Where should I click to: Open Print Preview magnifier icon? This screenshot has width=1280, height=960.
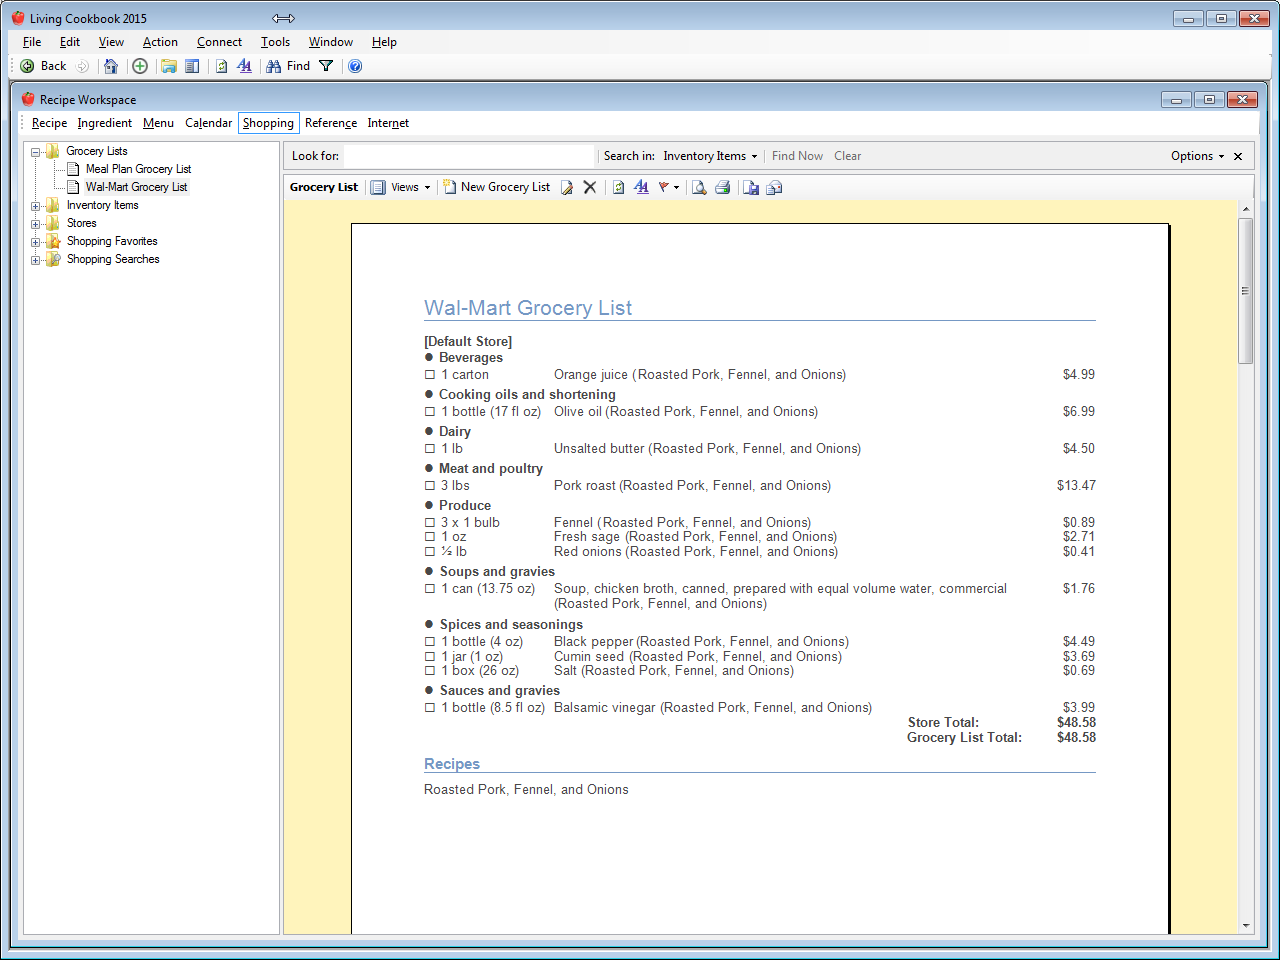[699, 187]
